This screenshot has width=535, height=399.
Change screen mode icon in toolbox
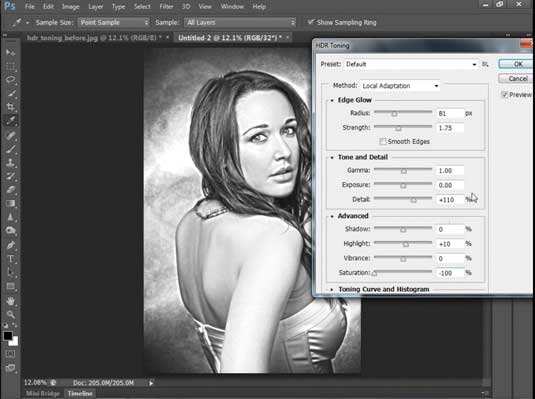pos(10,368)
